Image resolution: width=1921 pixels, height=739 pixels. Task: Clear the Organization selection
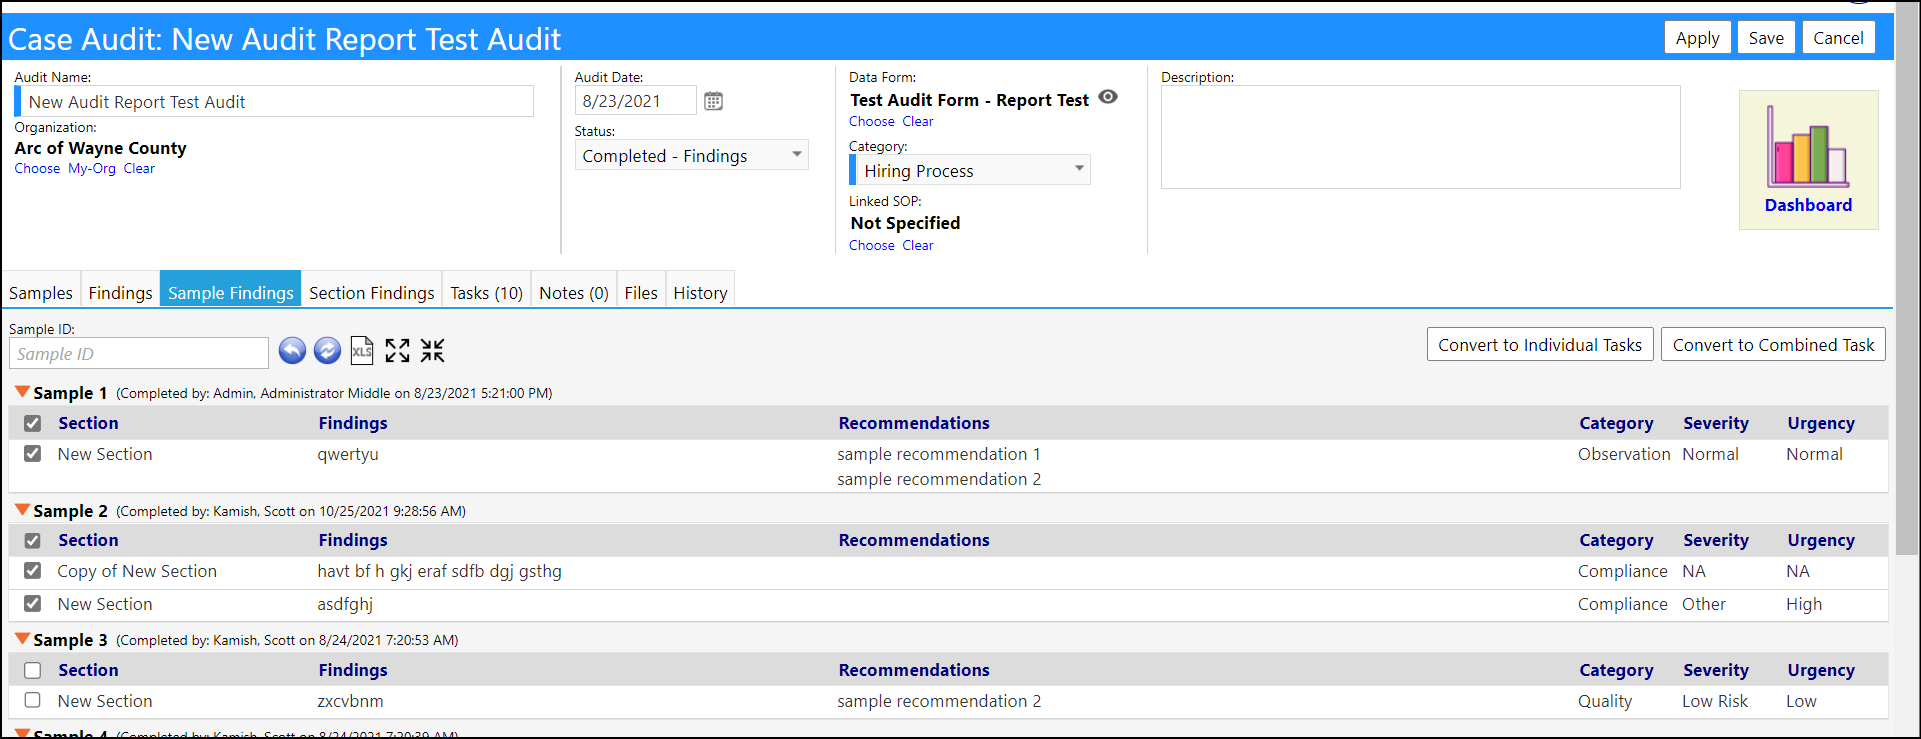[x=139, y=169]
